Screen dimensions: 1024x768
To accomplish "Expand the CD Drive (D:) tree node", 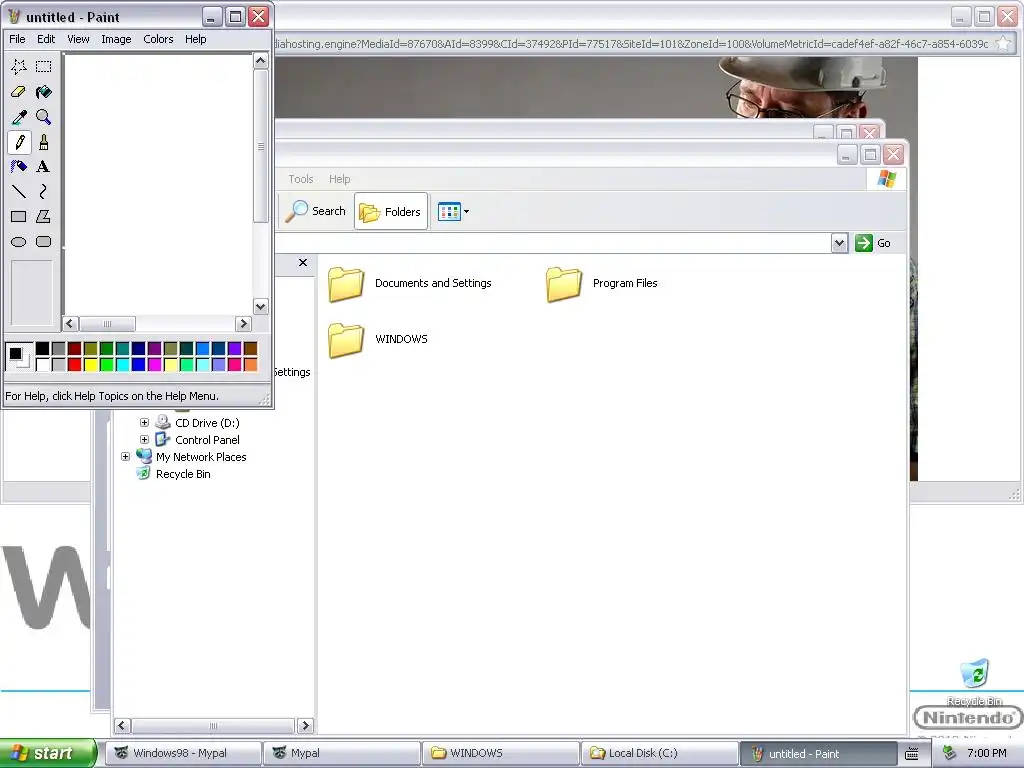I will [144, 423].
